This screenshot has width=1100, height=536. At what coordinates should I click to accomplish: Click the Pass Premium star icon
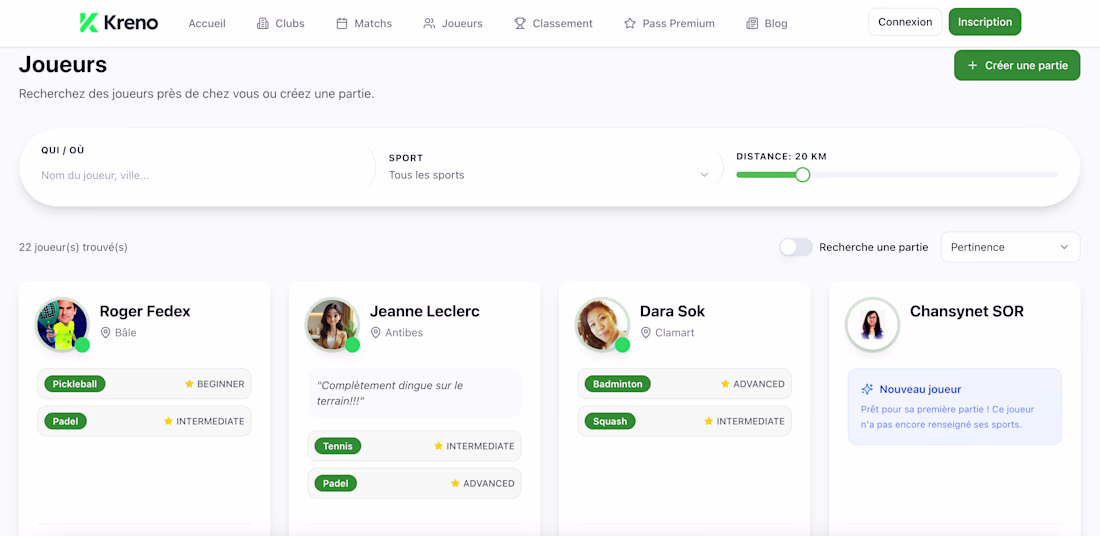coord(630,23)
